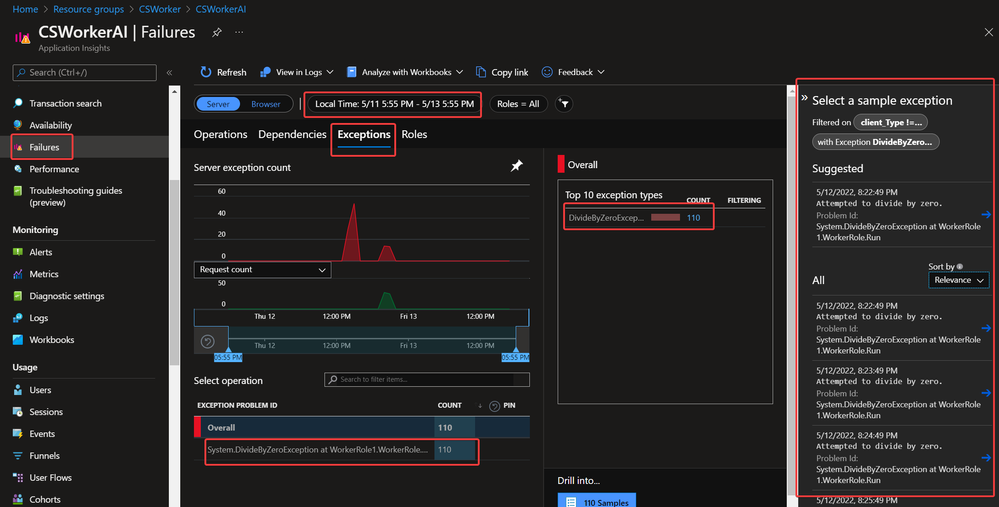Reset the time range brush selection
Screen dimensions: 999x507
208,341
